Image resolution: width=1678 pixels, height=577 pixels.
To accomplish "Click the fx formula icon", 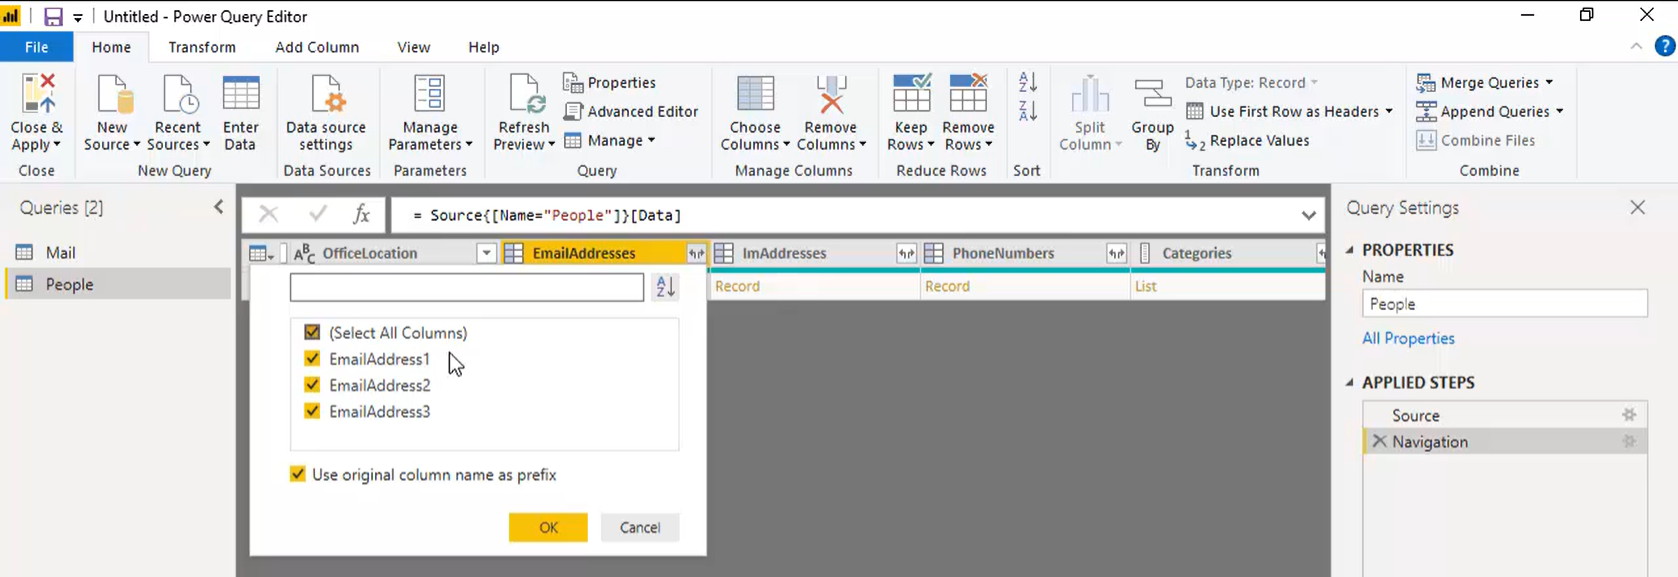I will tap(361, 214).
